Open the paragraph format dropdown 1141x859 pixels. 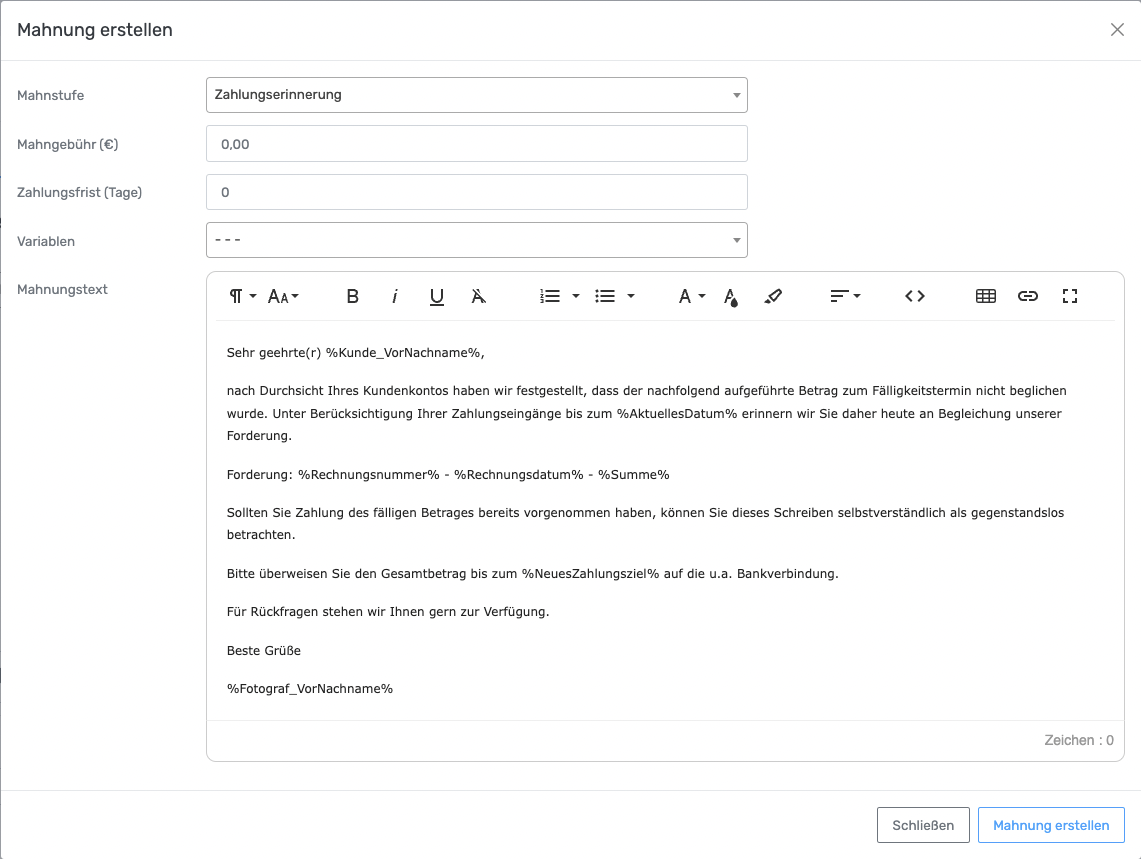tap(243, 296)
